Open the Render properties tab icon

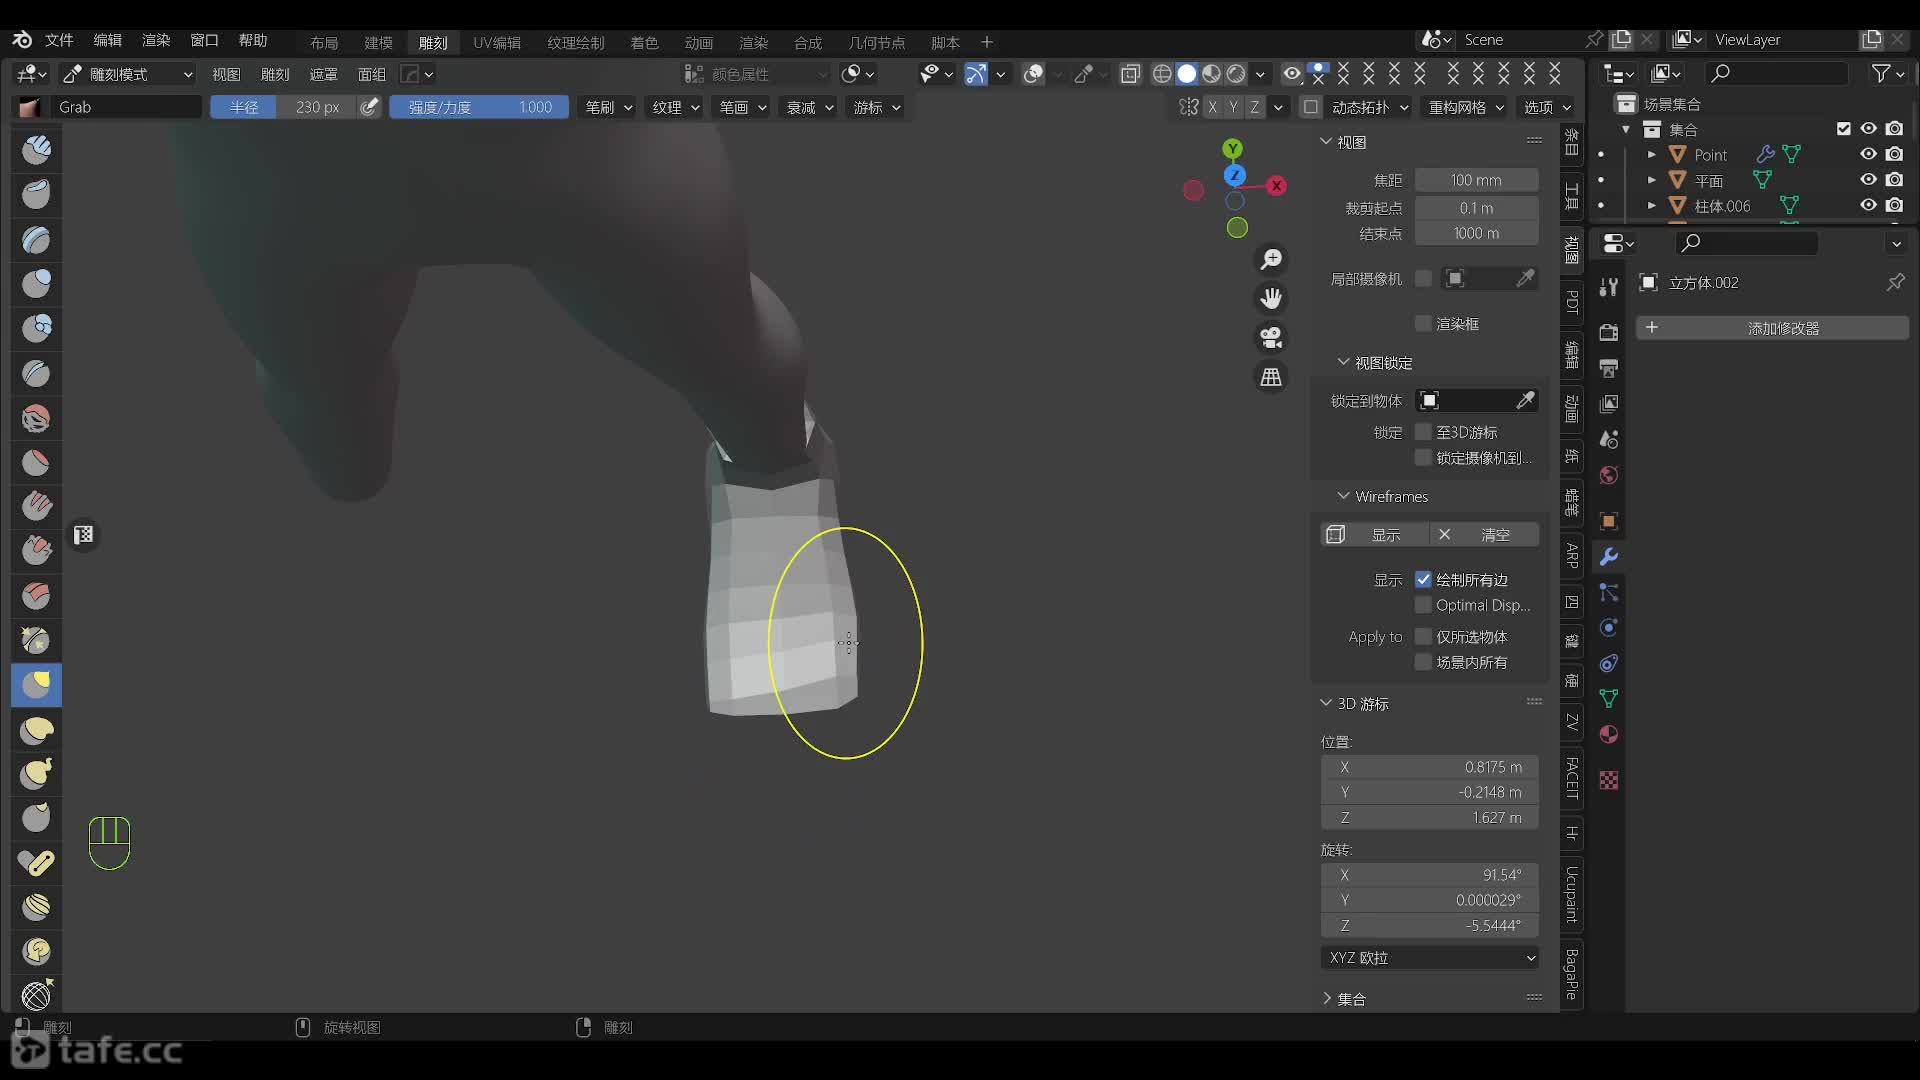click(x=1609, y=332)
